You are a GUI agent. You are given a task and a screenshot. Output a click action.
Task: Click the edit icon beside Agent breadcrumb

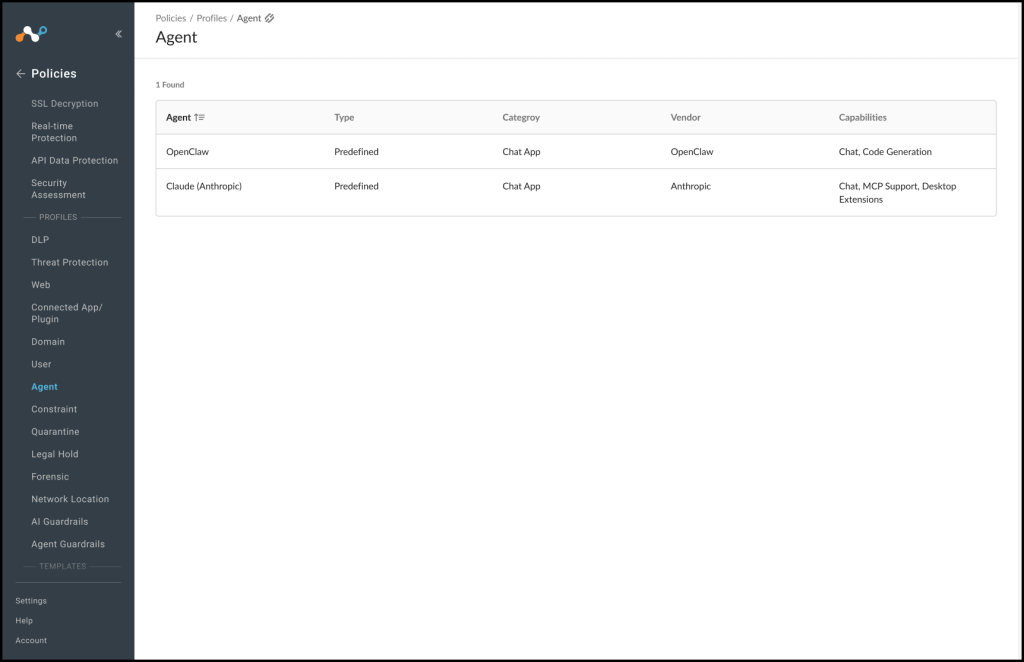pyautogui.click(x=269, y=18)
